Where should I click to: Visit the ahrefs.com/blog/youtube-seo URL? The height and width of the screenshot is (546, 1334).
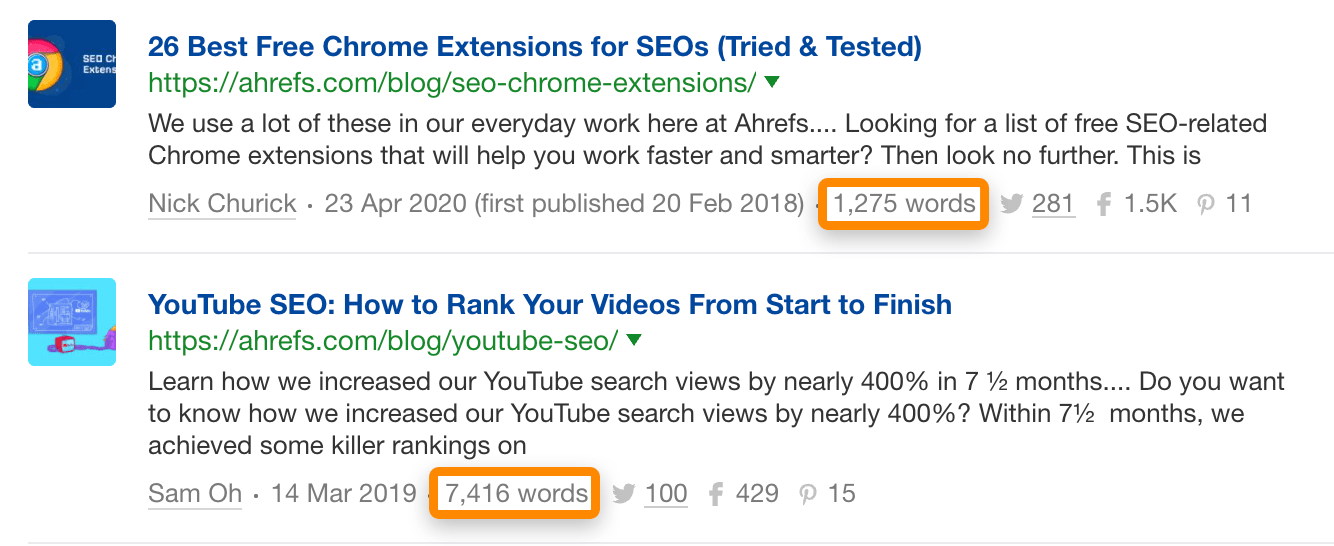[x=382, y=340]
